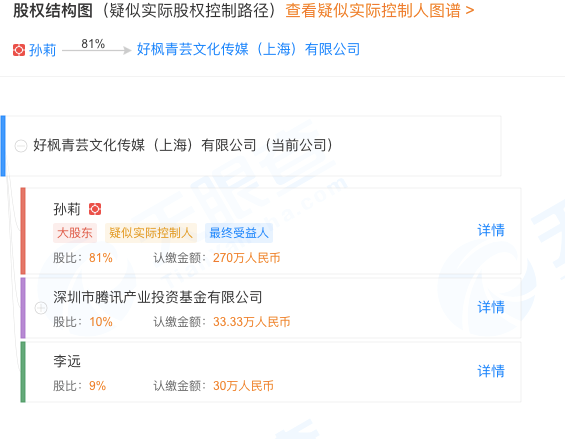Click 270万人民币 subscribed amount for 孙莉
The height and width of the screenshot is (439, 565).
click(246, 258)
